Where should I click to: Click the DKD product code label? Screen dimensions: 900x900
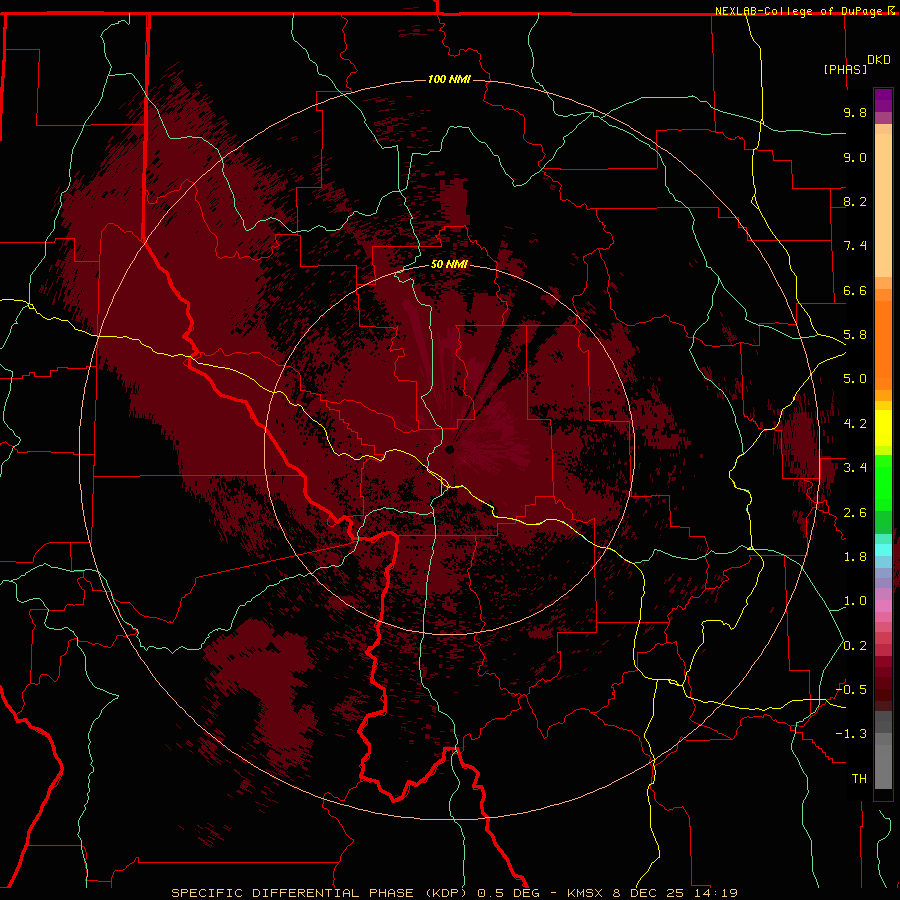pyautogui.click(x=879, y=60)
